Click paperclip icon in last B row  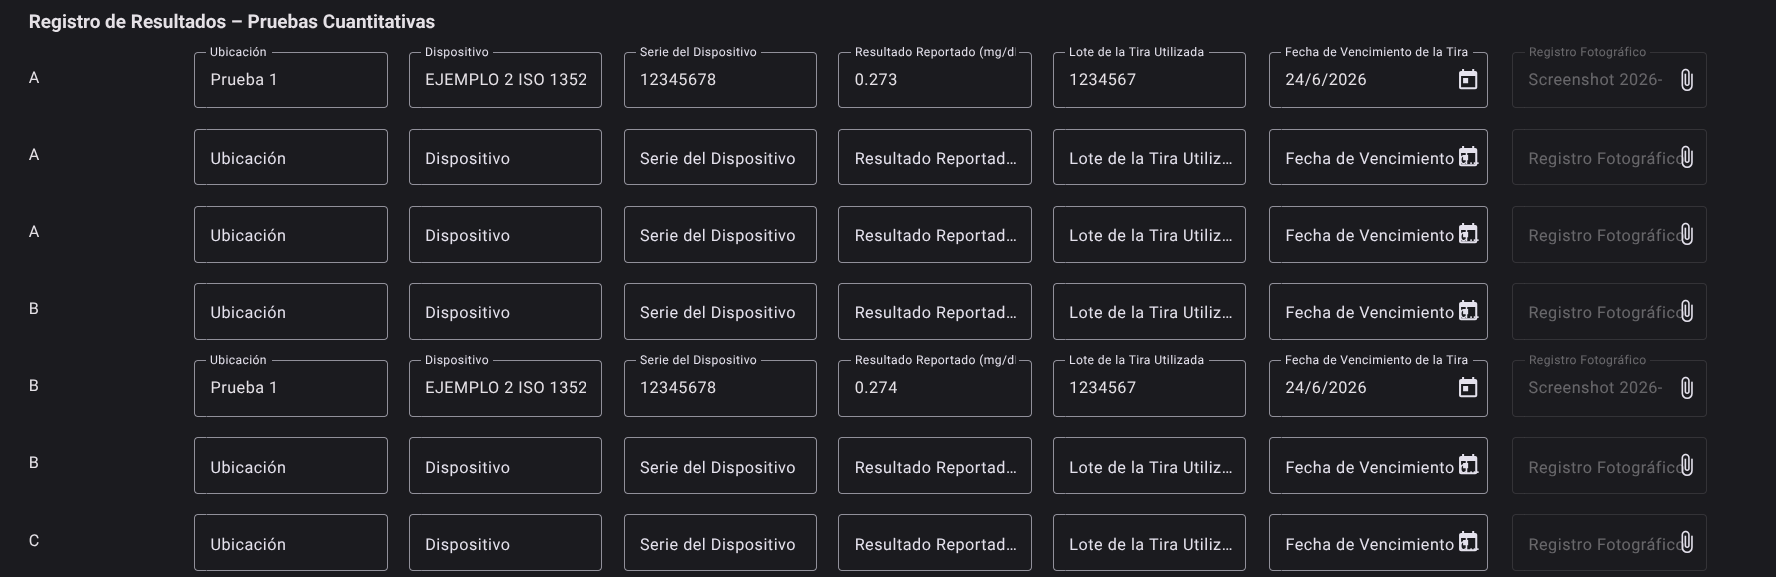(1686, 465)
